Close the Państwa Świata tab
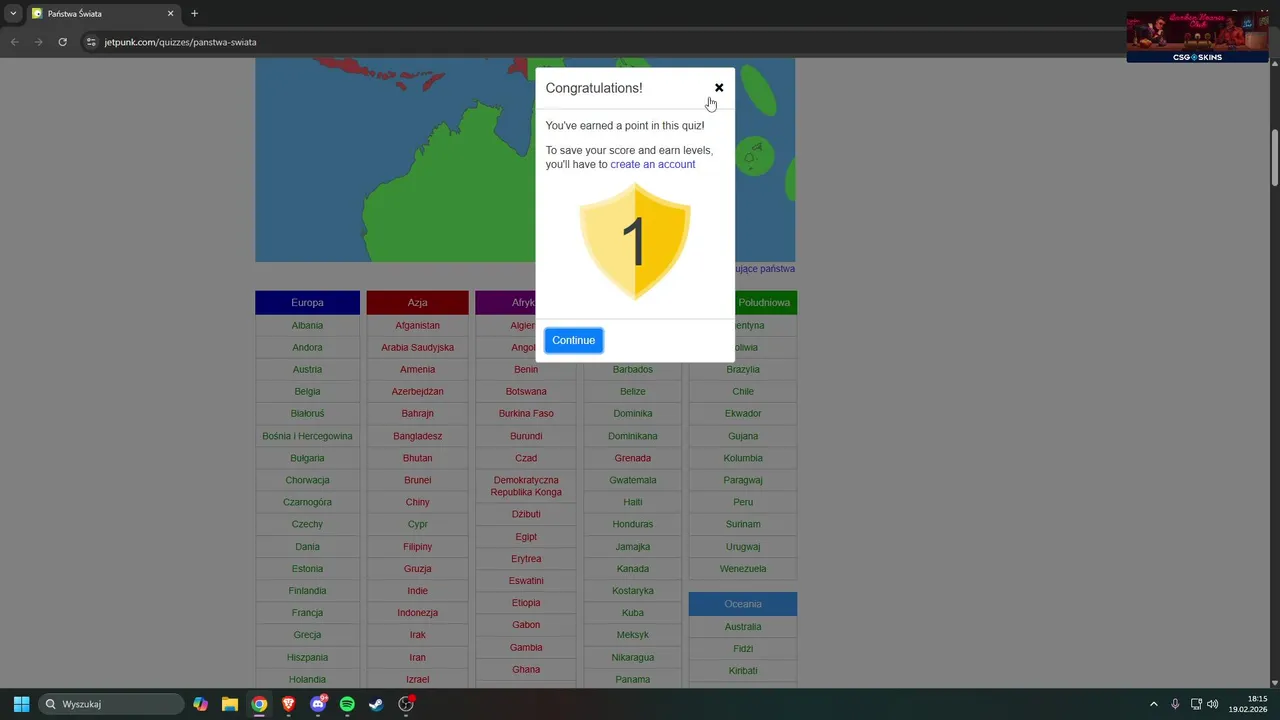Image resolution: width=1280 pixels, height=720 pixels. (170, 14)
